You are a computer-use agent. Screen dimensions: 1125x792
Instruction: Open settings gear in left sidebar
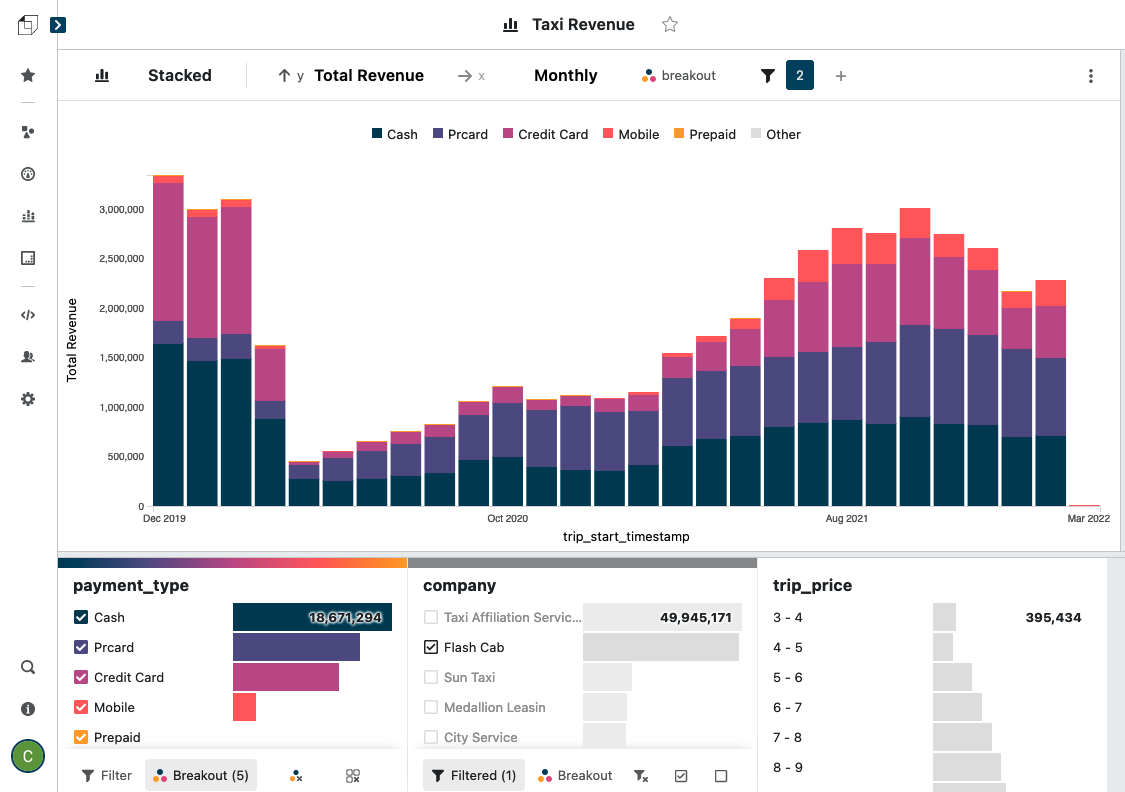tap(28, 399)
